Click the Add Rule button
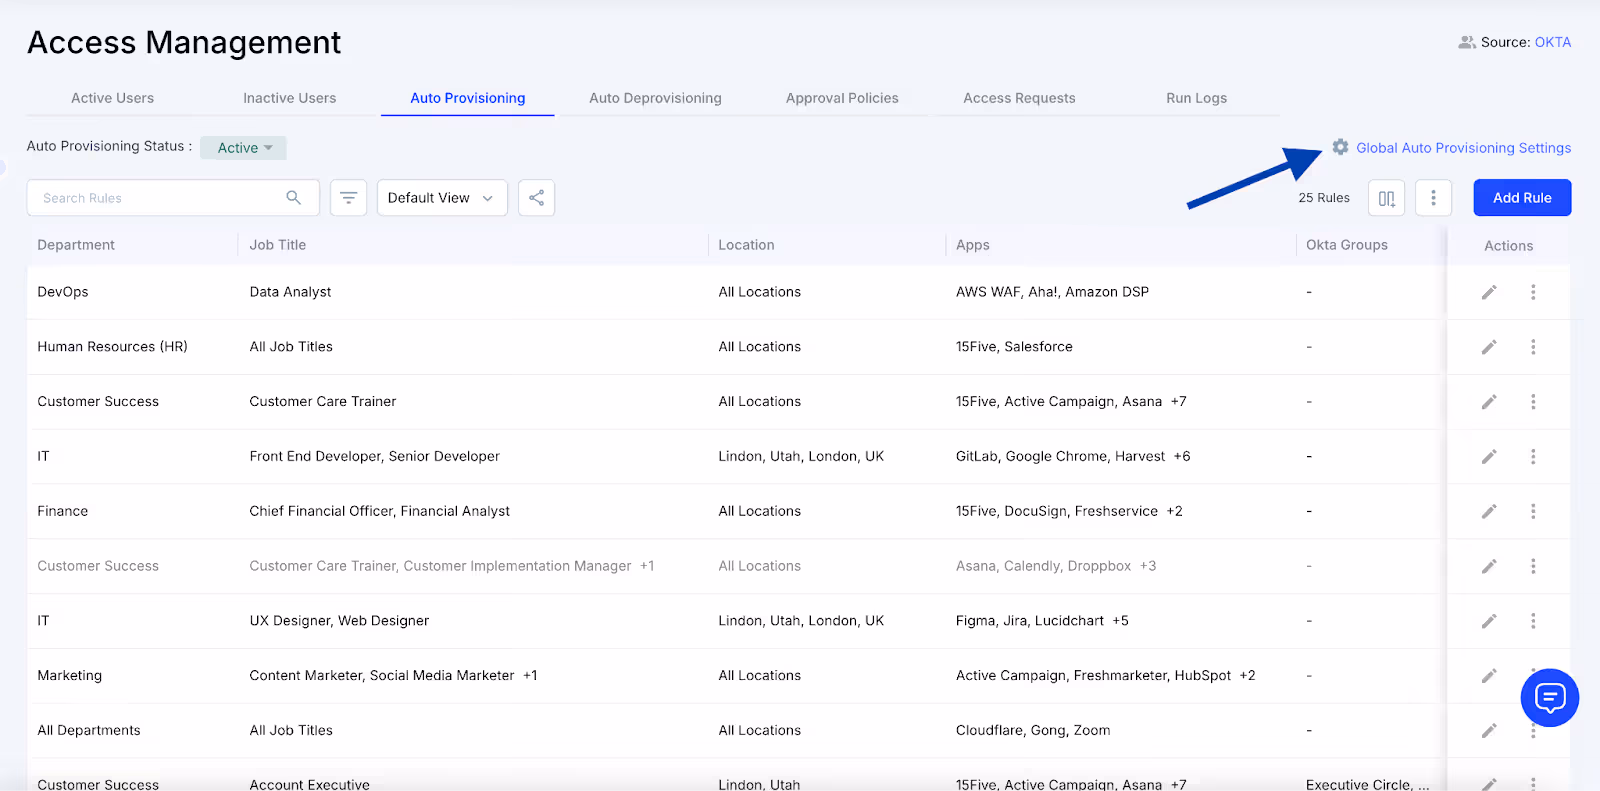This screenshot has width=1600, height=791. [1522, 198]
